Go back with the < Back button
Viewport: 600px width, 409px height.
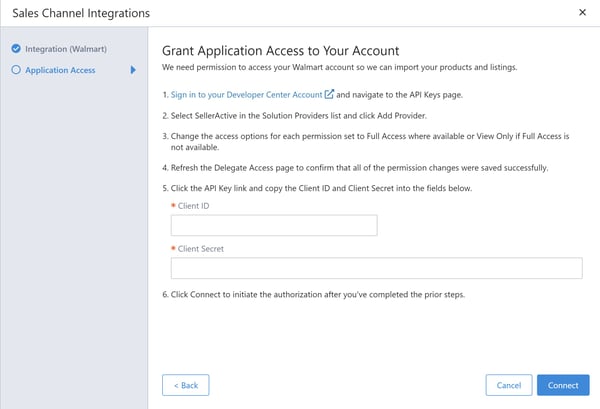tap(186, 385)
